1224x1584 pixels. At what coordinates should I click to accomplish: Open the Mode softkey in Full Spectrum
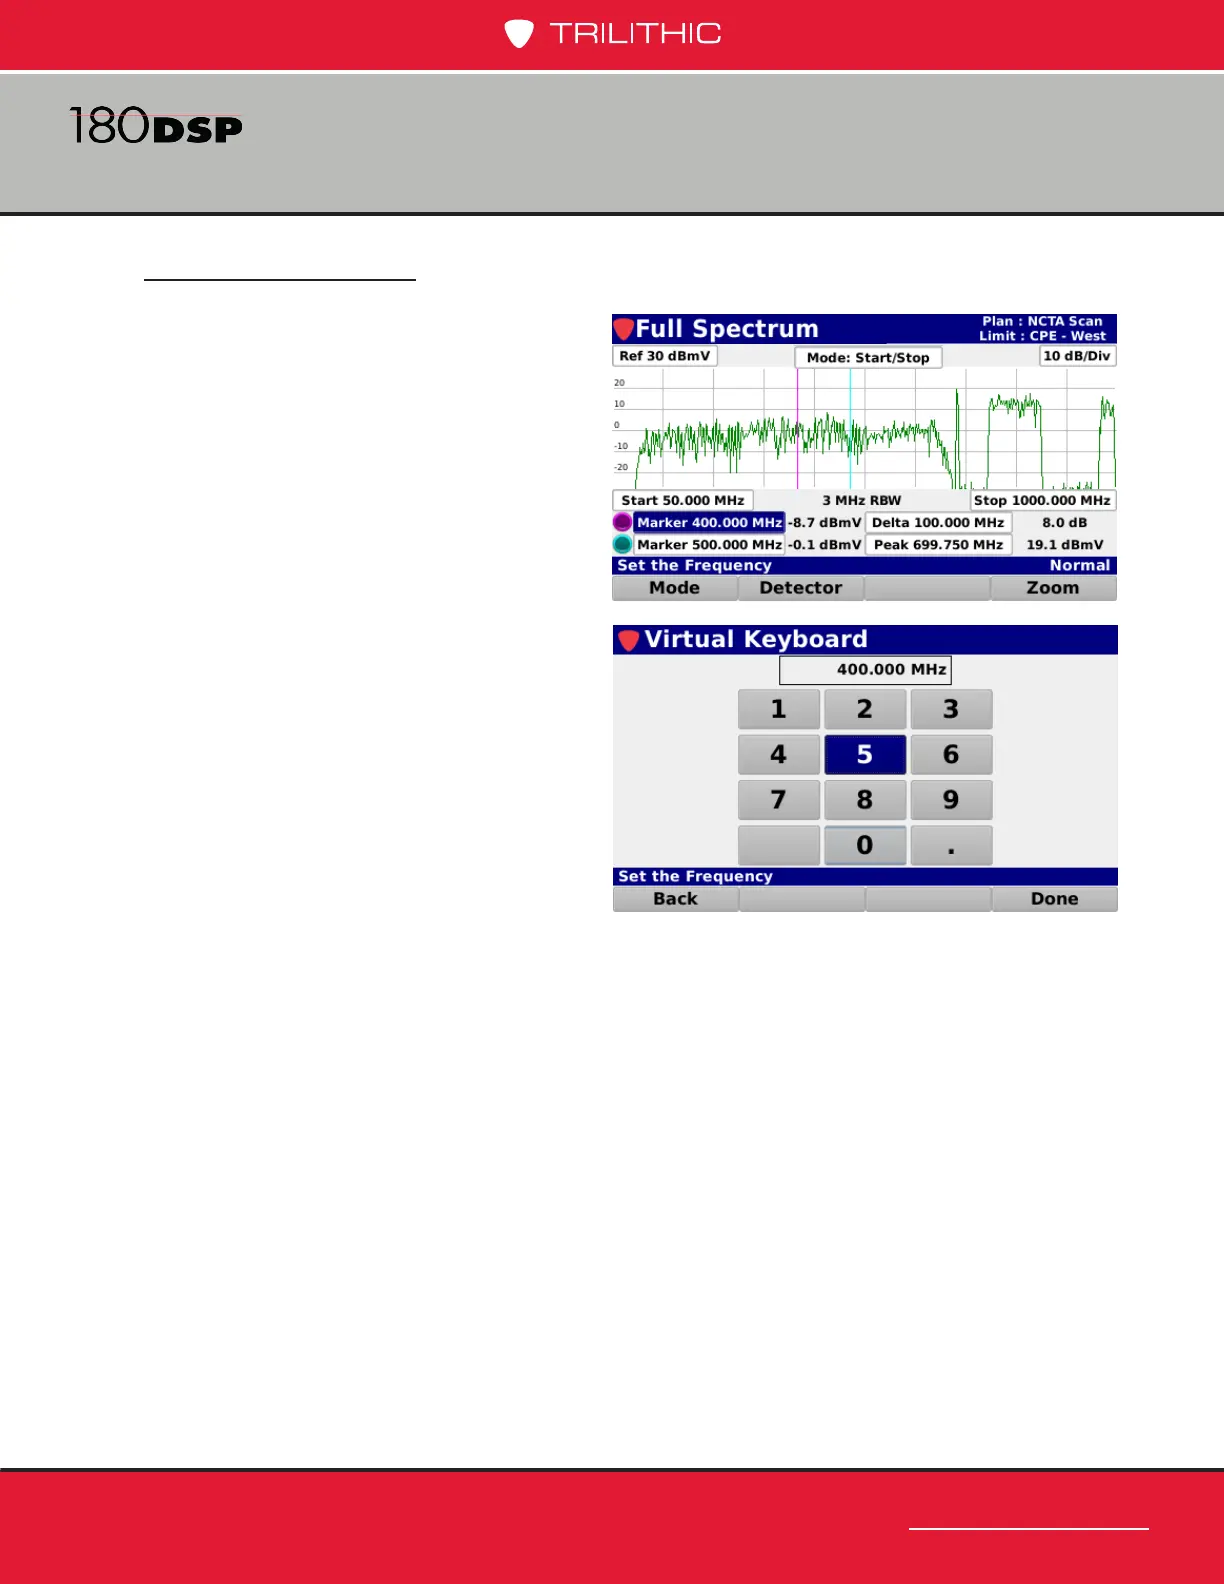tap(675, 588)
